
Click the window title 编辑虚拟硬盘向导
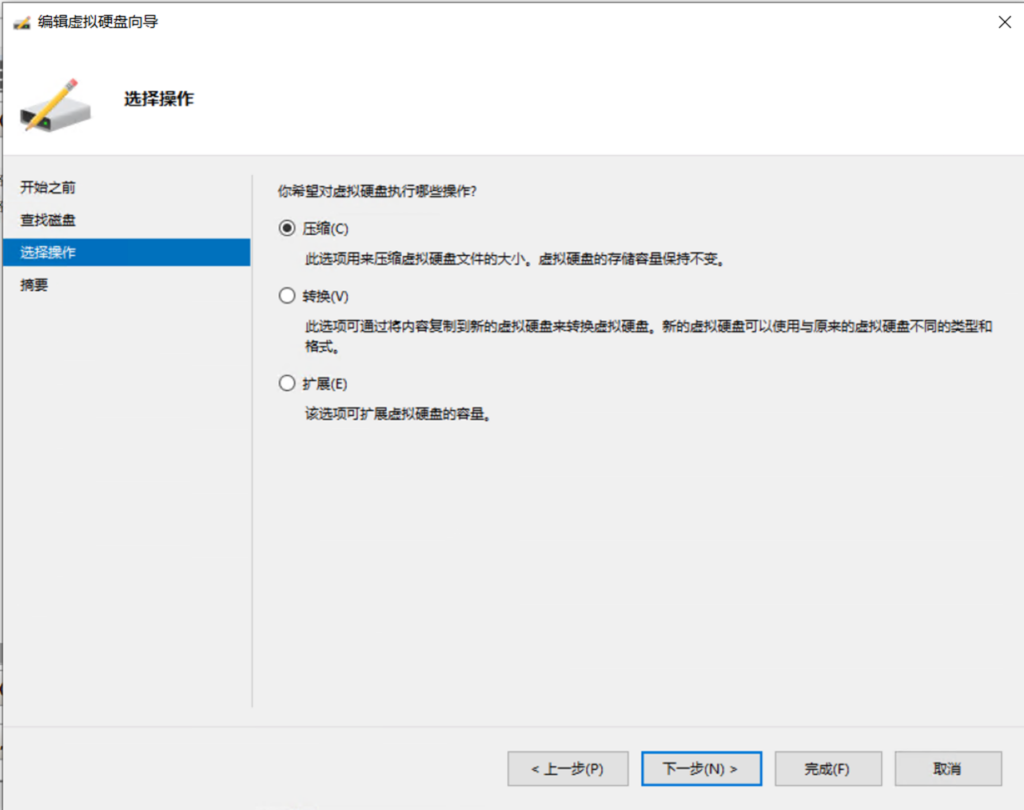(x=98, y=22)
